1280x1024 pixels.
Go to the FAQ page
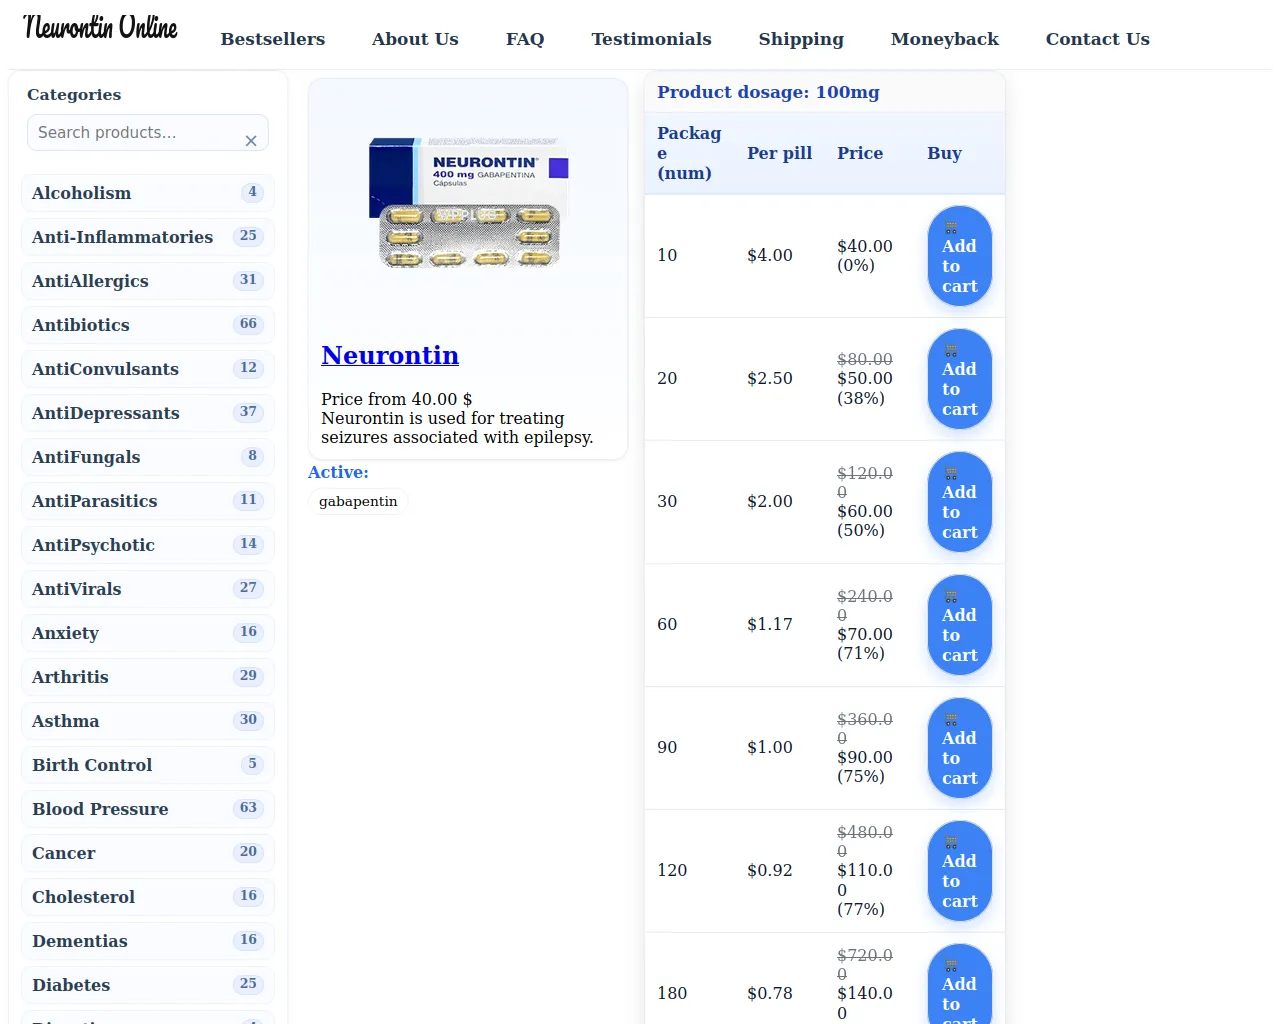click(x=524, y=39)
